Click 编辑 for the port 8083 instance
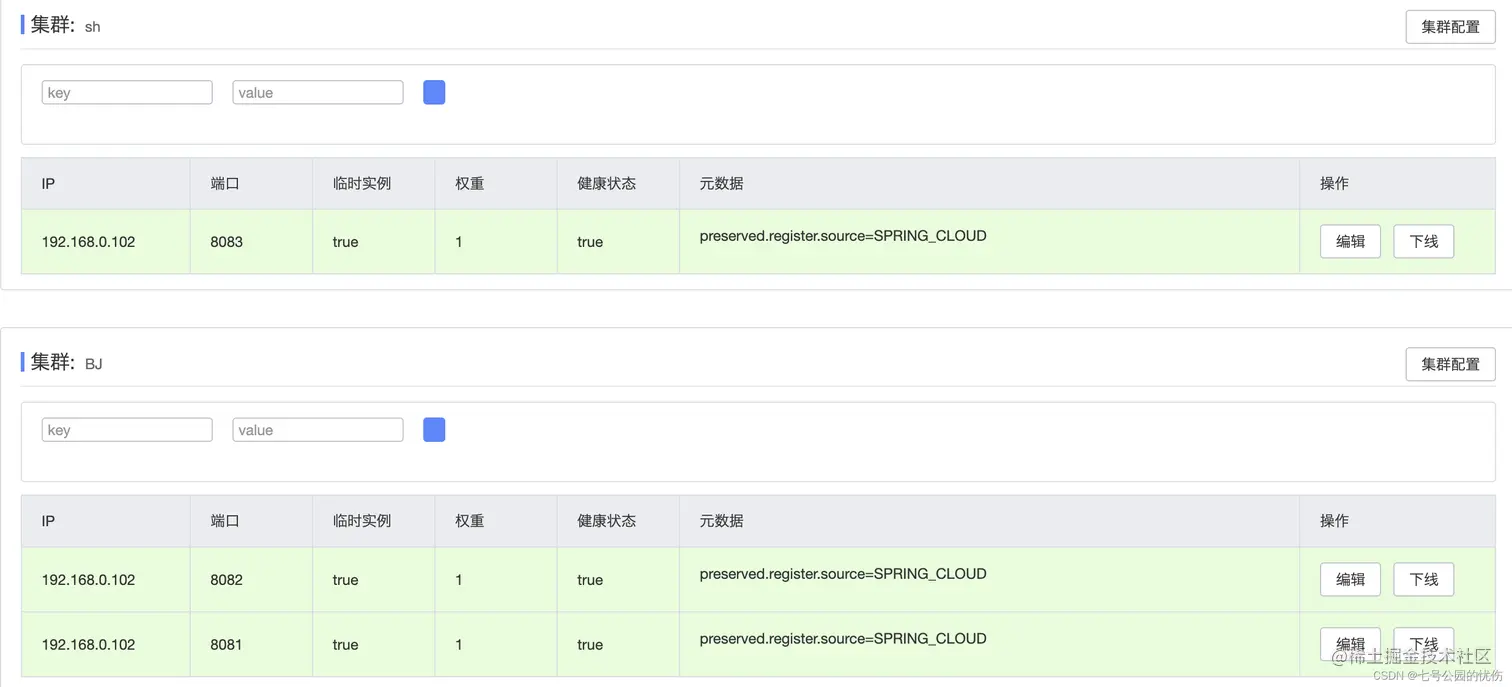The image size is (1512, 687). (x=1350, y=241)
